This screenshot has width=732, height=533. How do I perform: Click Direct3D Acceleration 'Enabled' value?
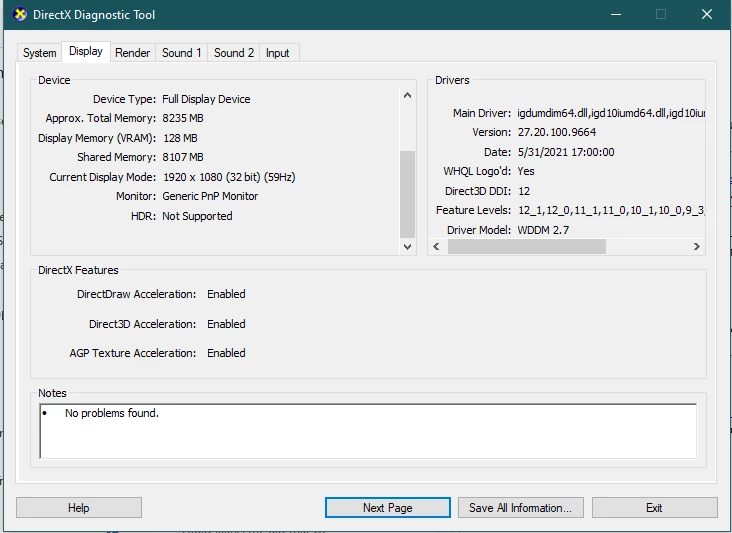tap(226, 324)
